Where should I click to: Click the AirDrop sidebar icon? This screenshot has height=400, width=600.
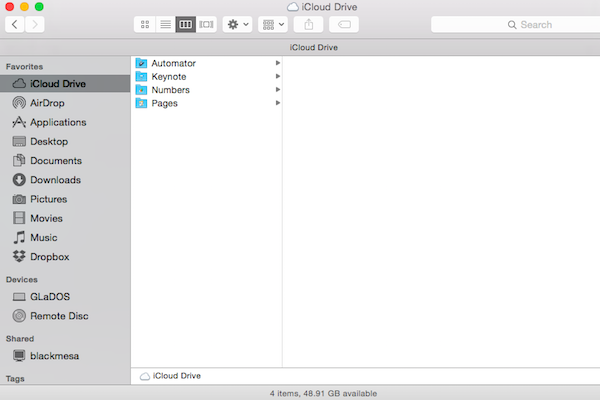point(19,103)
